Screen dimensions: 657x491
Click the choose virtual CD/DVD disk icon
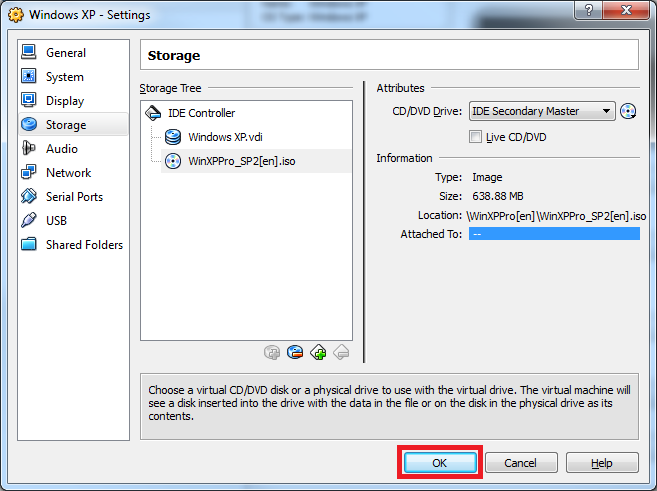click(628, 111)
